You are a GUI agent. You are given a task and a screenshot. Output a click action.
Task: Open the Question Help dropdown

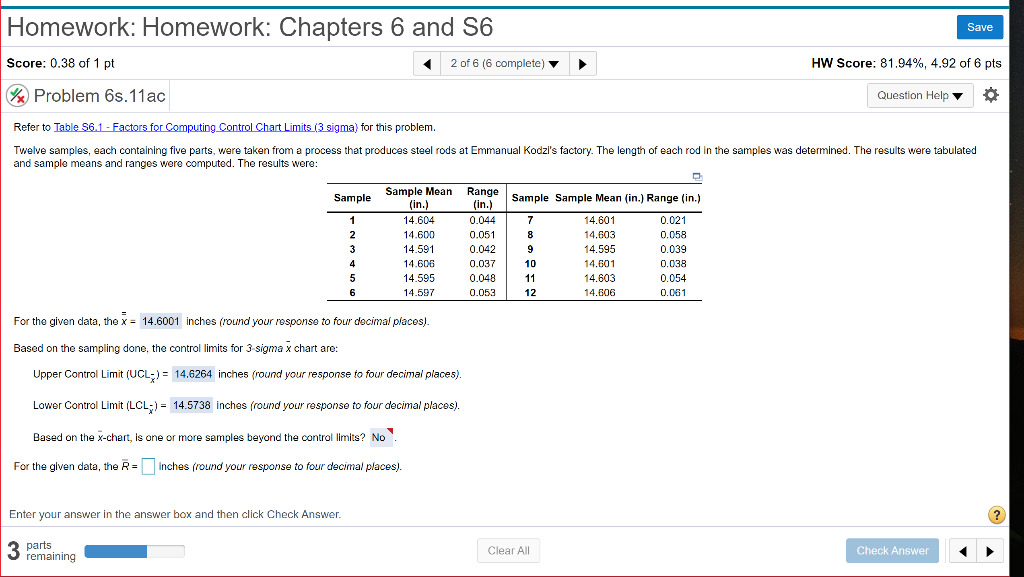(x=920, y=95)
